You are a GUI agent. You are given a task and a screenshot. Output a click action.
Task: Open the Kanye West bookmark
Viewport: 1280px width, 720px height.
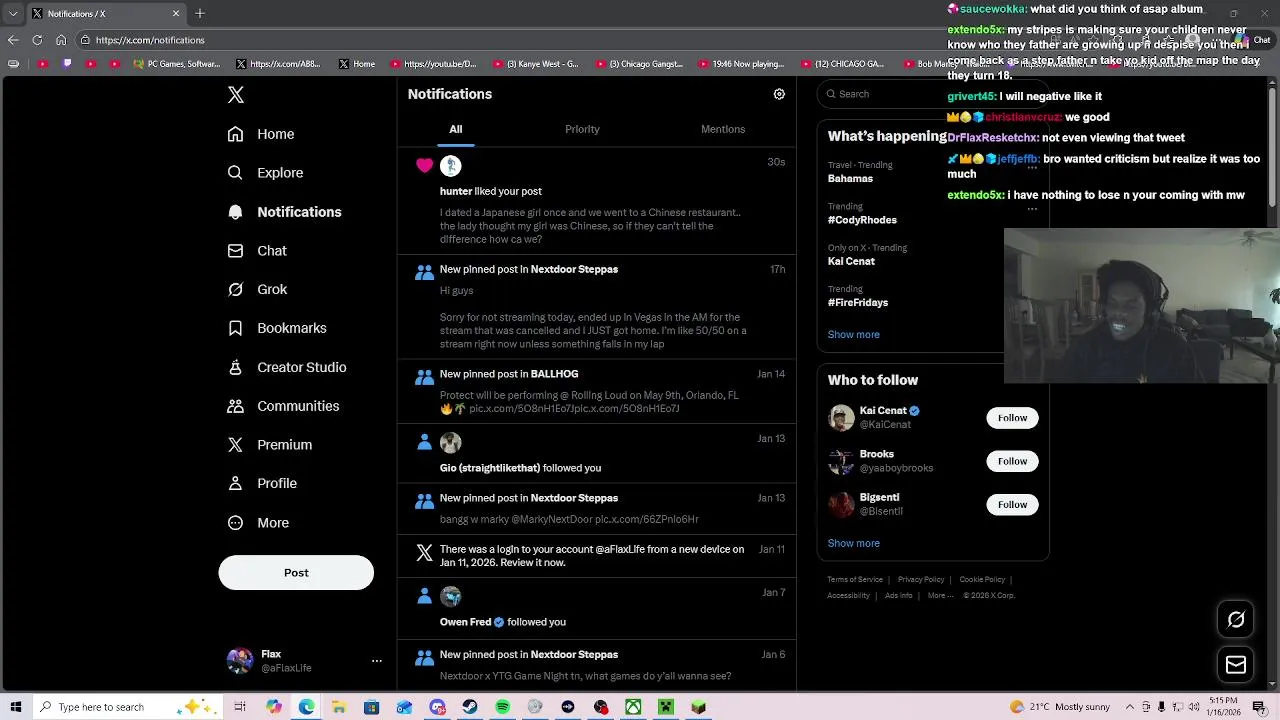[x=536, y=64]
